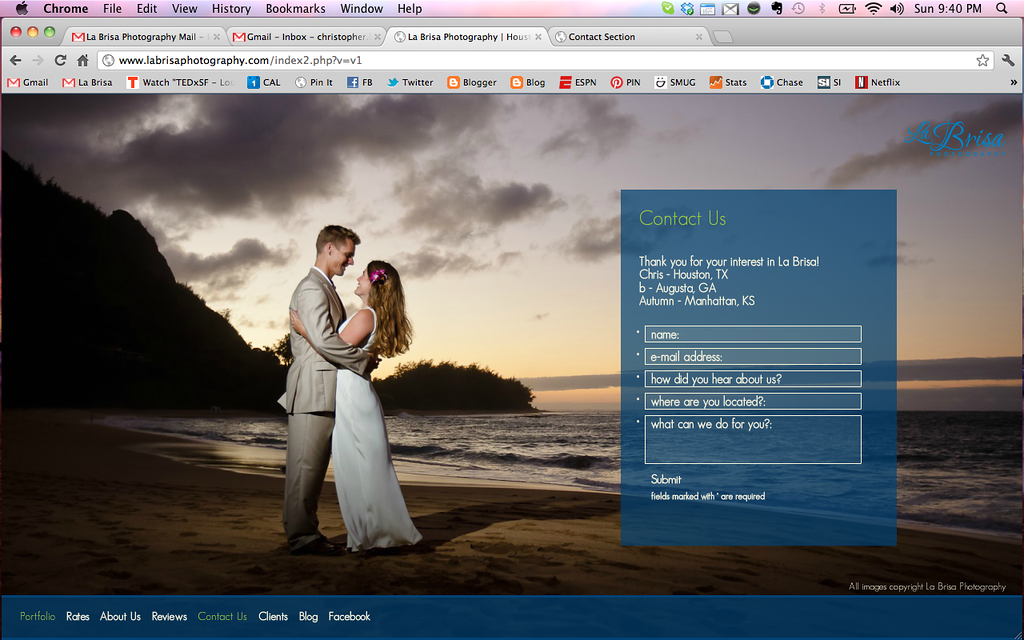Viewport: 1024px width, 640px height.
Task: Open the File menu
Action: click(x=112, y=8)
